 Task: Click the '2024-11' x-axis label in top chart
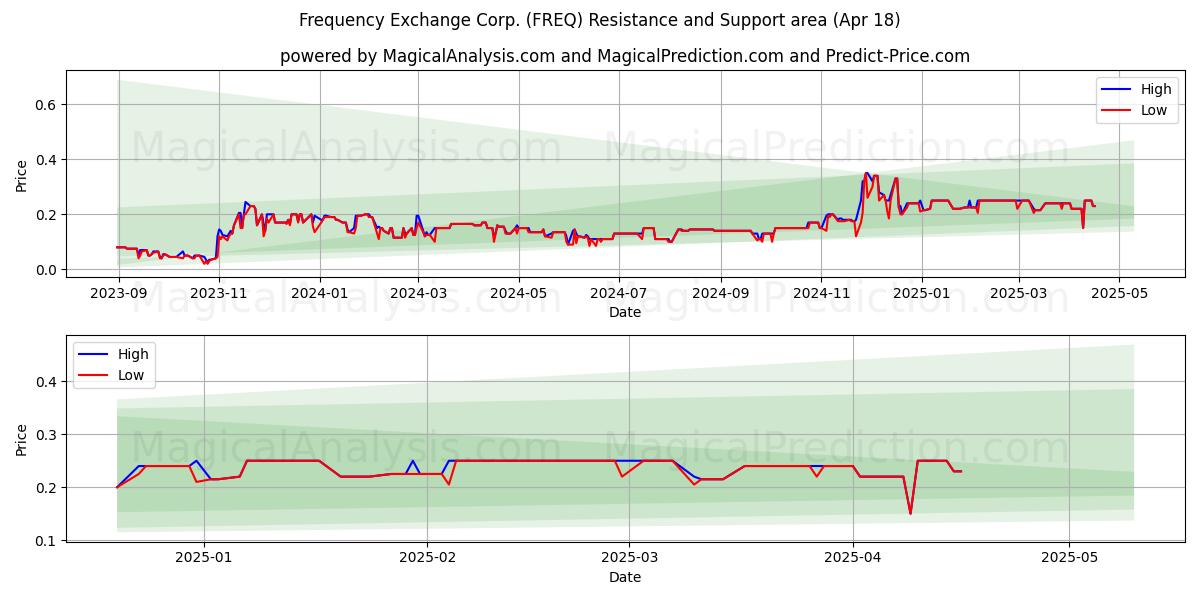pos(820,293)
